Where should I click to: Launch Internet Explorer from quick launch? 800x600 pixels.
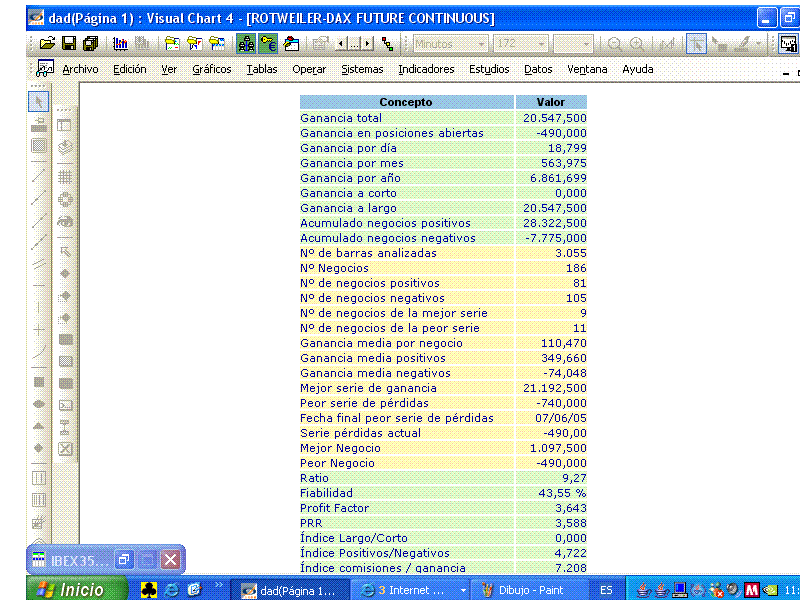tap(171, 590)
